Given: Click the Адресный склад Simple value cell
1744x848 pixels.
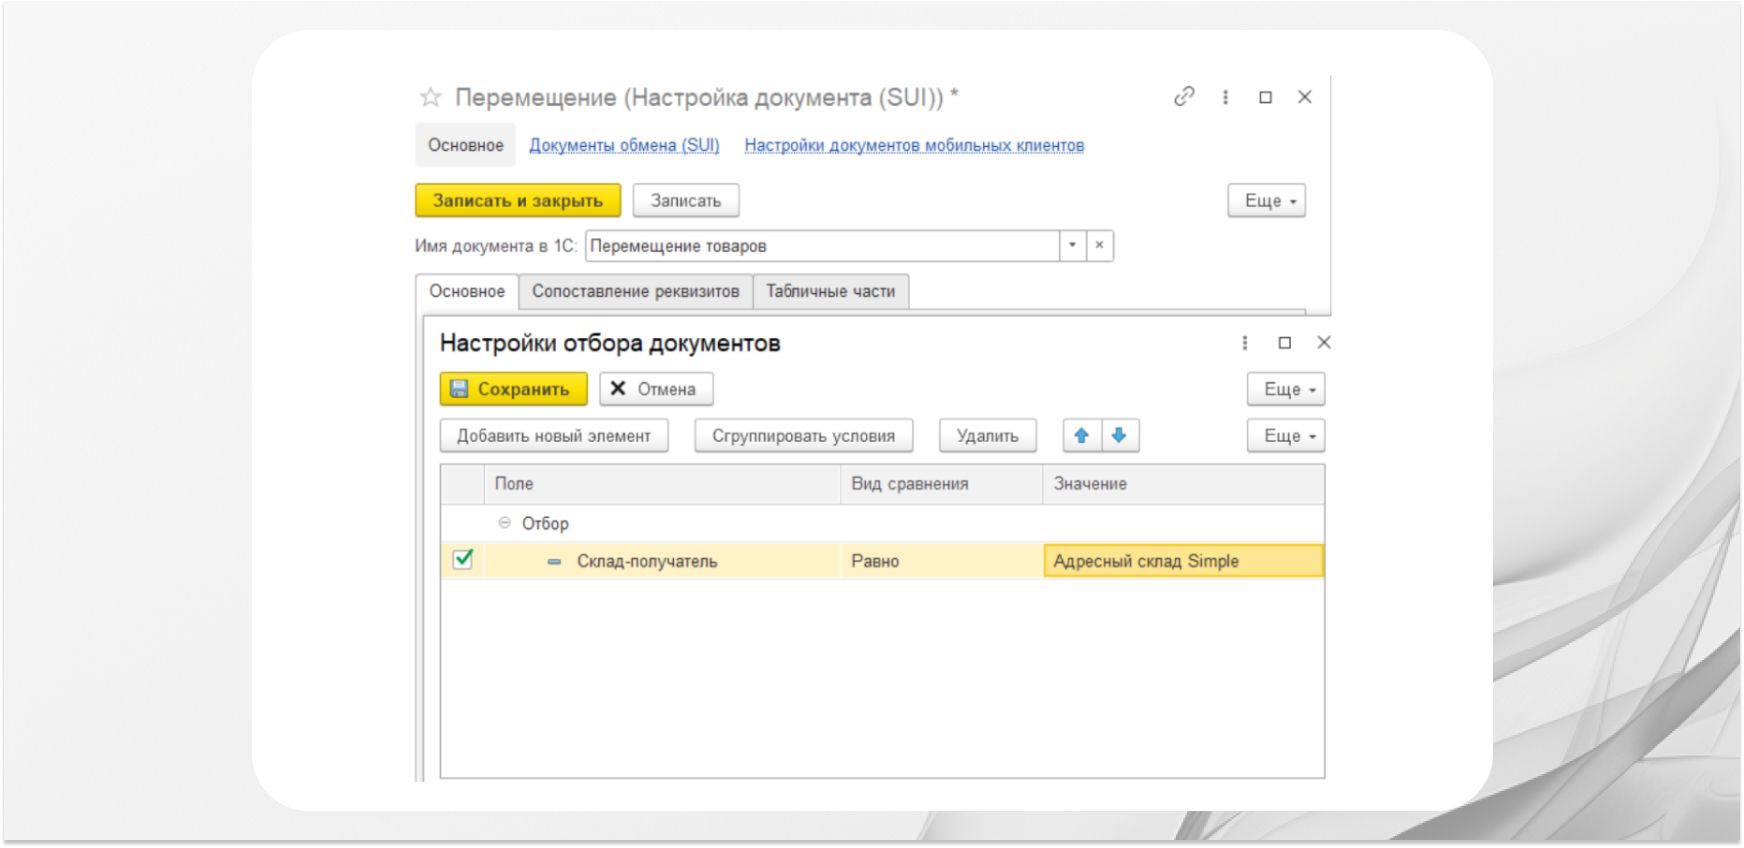Looking at the screenshot, I should 1184,561.
